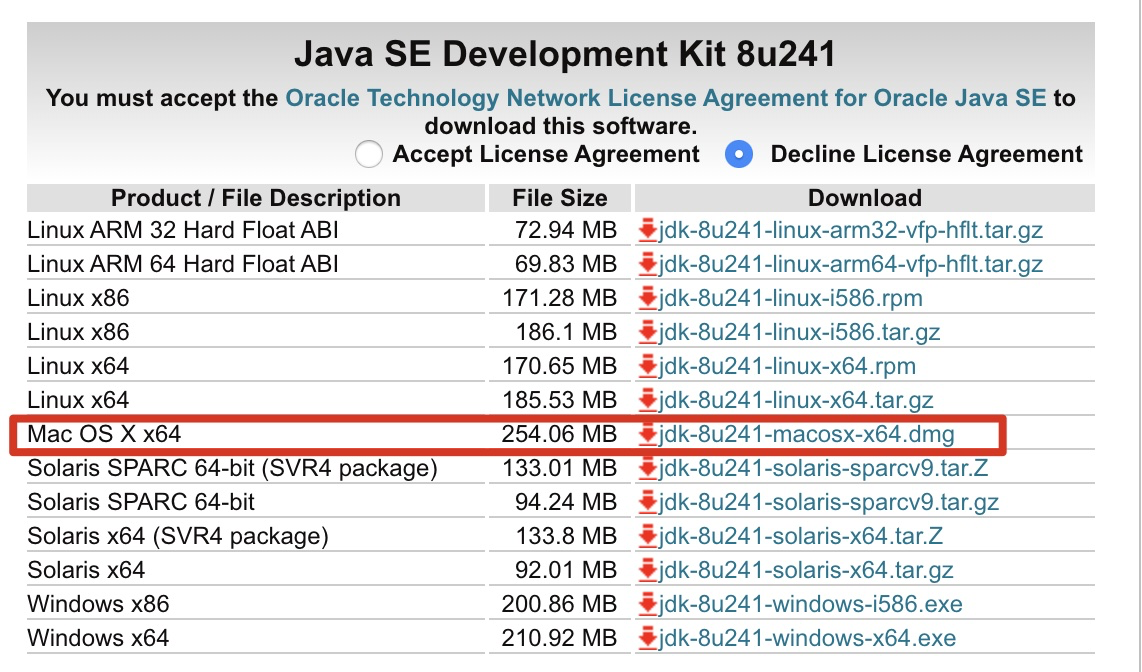Click the 171.28 MB file size cell
Viewport: 1142px width, 672px height.
pos(559,299)
